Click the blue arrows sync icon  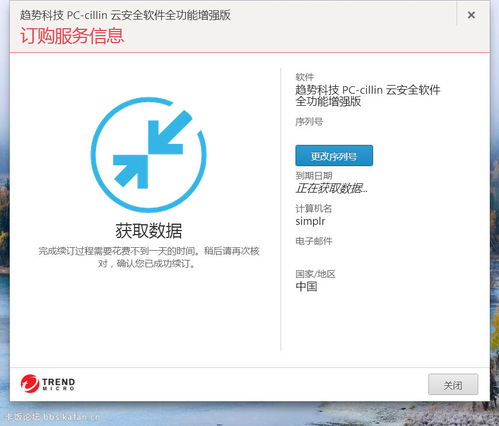[x=149, y=155]
